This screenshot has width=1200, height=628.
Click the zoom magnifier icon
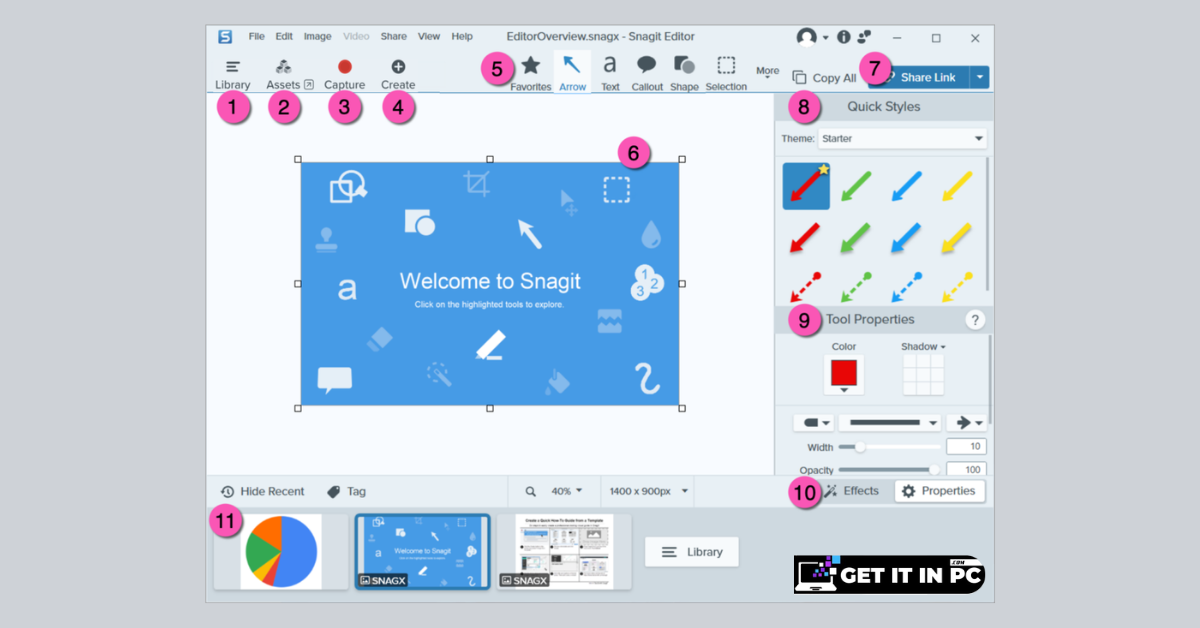click(531, 491)
